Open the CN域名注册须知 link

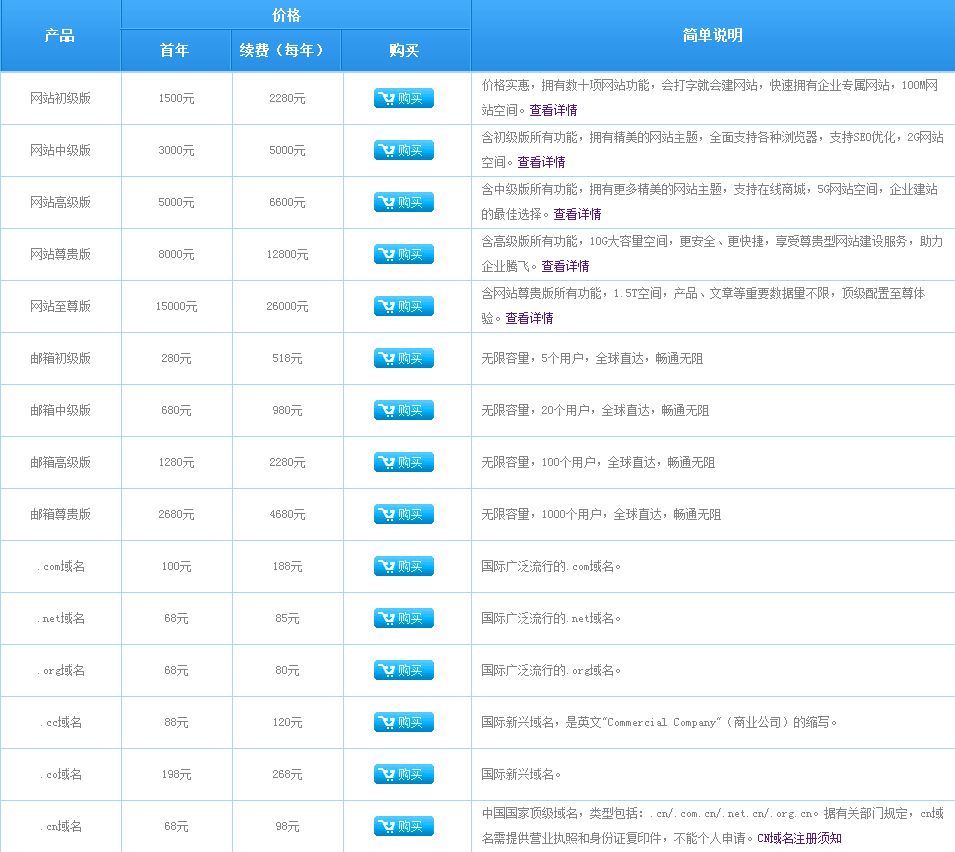click(799, 838)
